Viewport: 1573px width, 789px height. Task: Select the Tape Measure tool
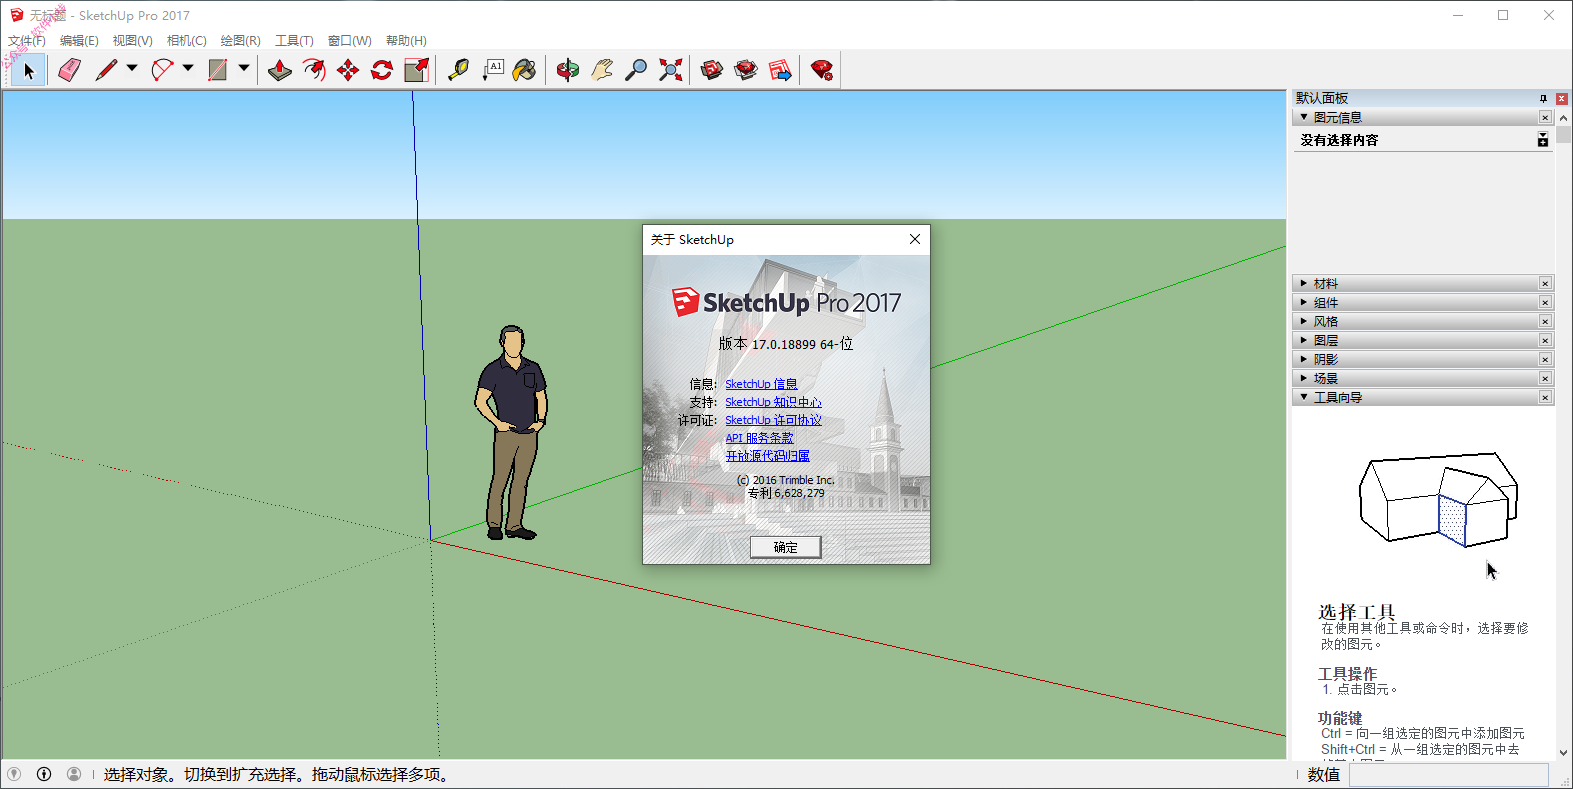point(458,70)
